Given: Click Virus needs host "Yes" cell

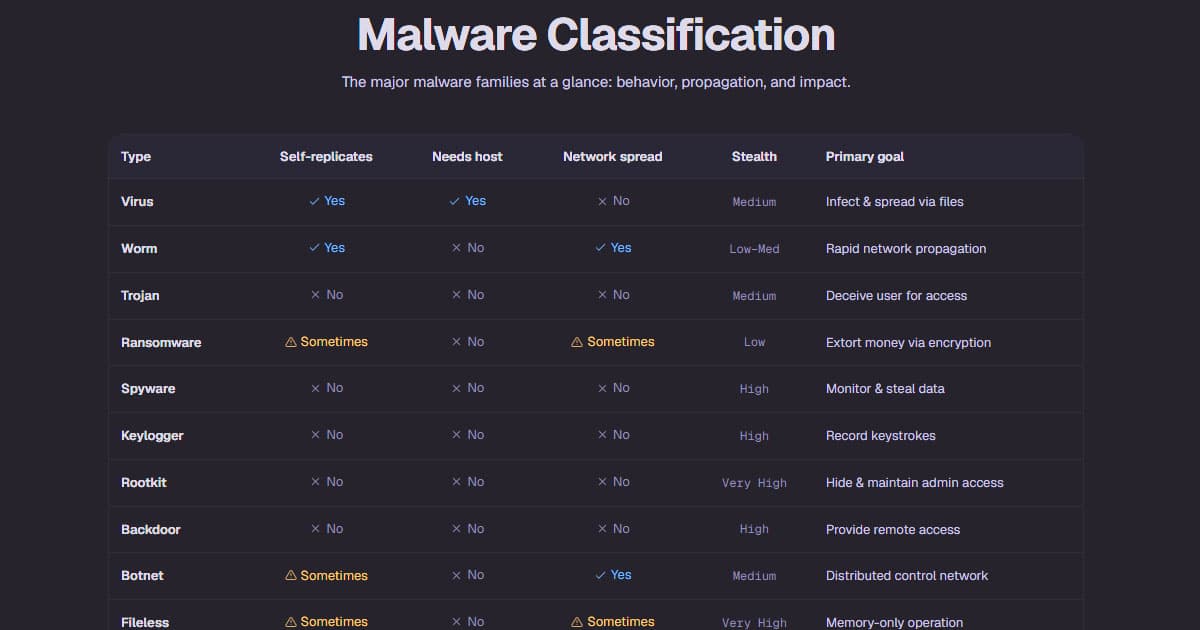Looking at the screenshot, I should [x=467, y=201].
